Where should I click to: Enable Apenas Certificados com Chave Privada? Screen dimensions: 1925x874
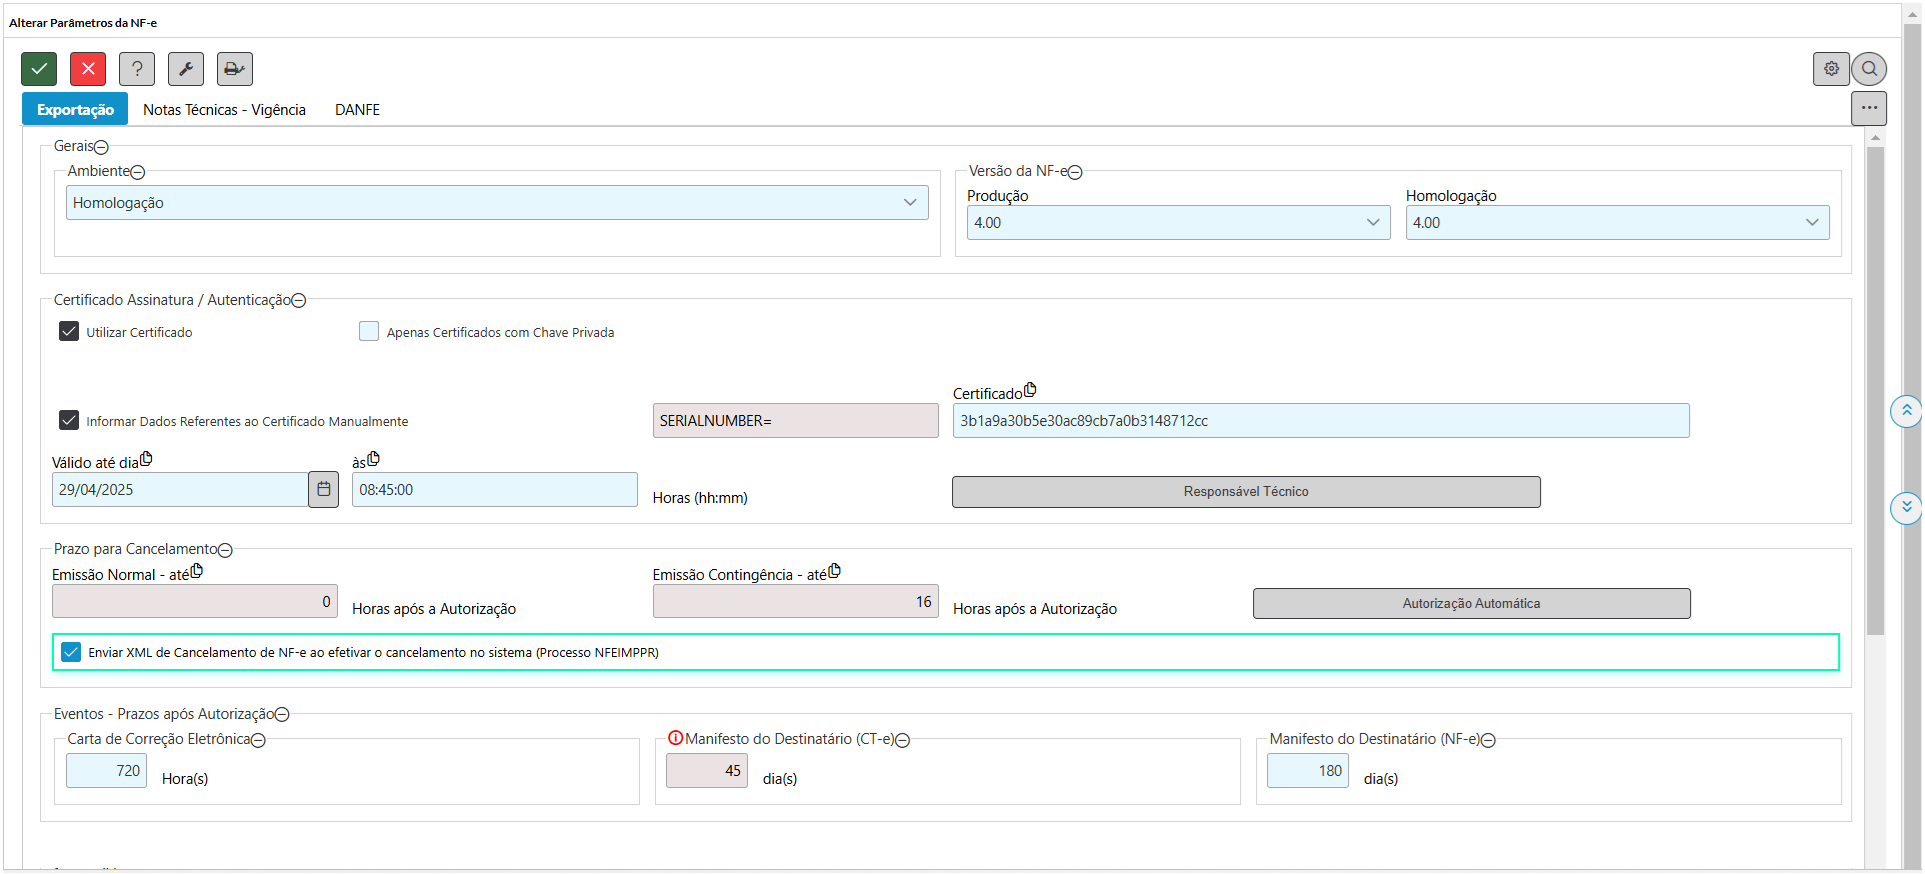click(x=369, y=332)
